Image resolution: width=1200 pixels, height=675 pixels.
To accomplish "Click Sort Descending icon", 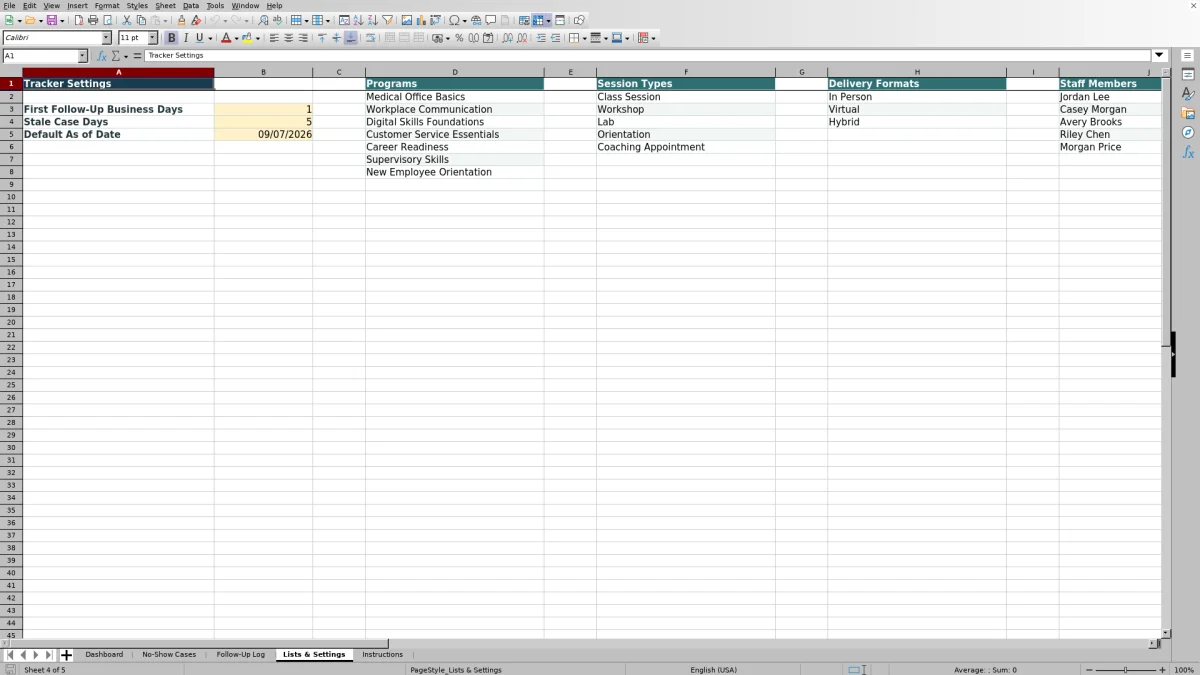I will tap(372, 20).
